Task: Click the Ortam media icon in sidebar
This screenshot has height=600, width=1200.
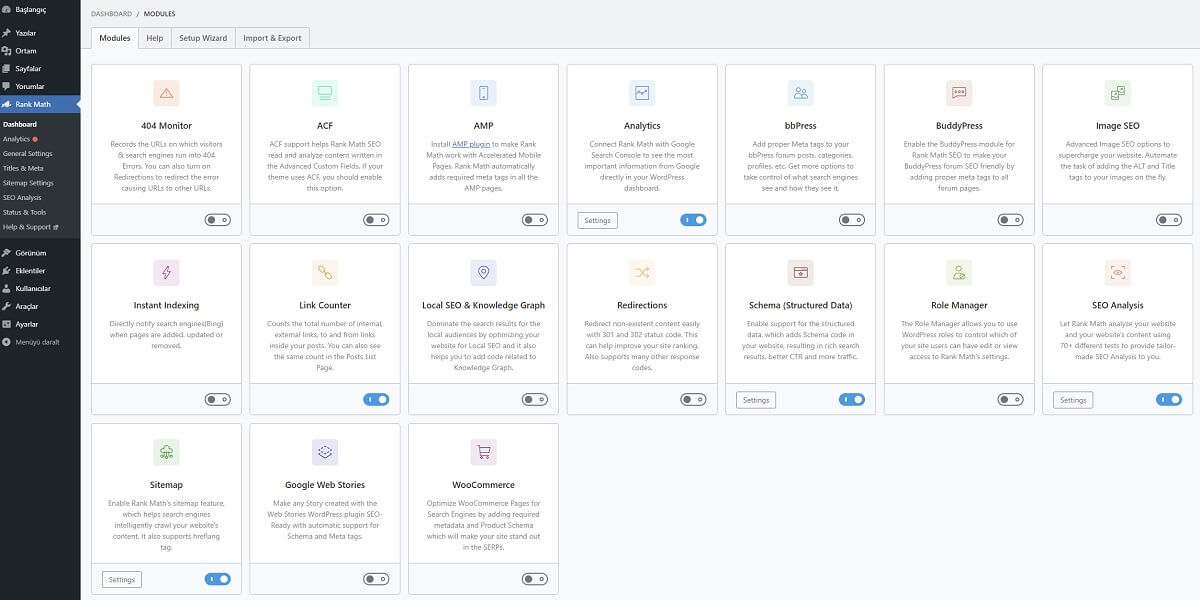Action: point(7,51)
